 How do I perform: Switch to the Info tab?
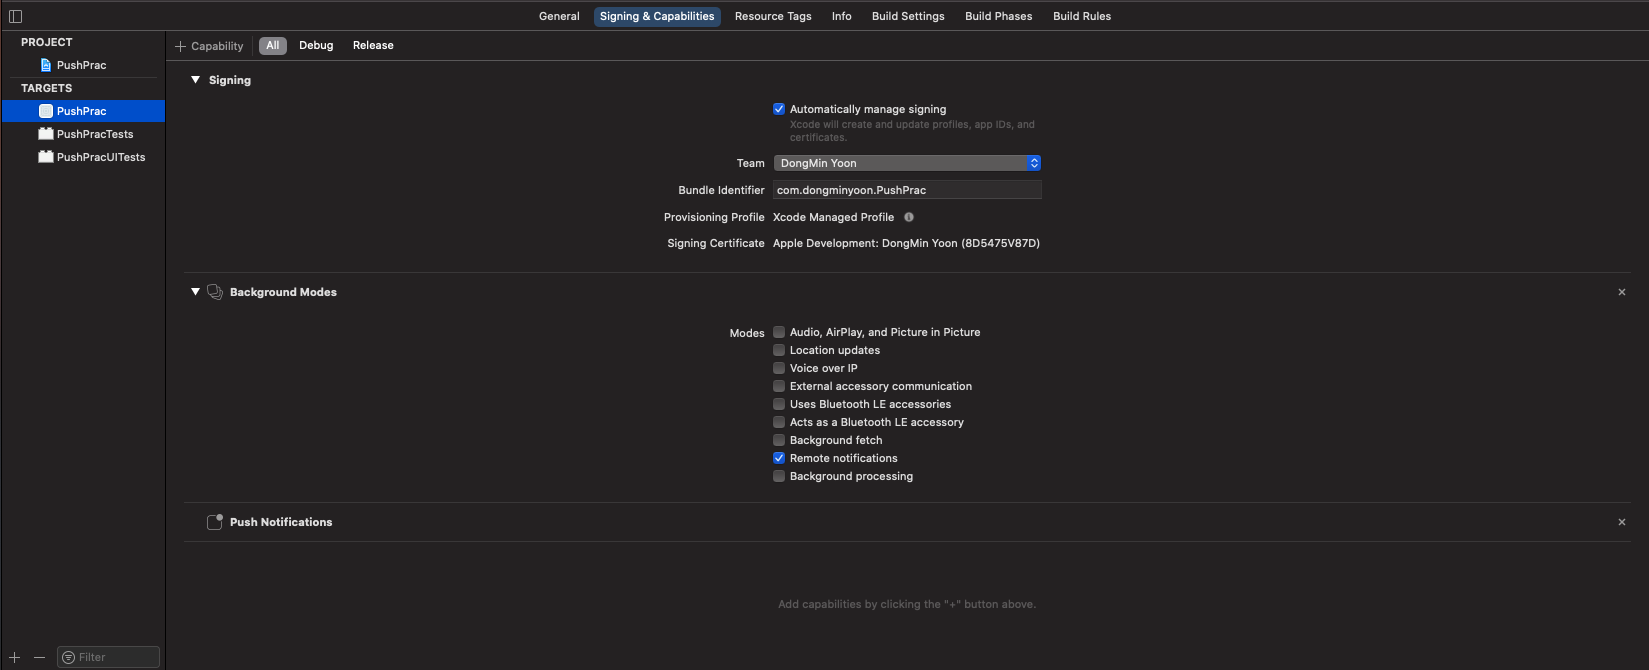(x=842, y=16)
